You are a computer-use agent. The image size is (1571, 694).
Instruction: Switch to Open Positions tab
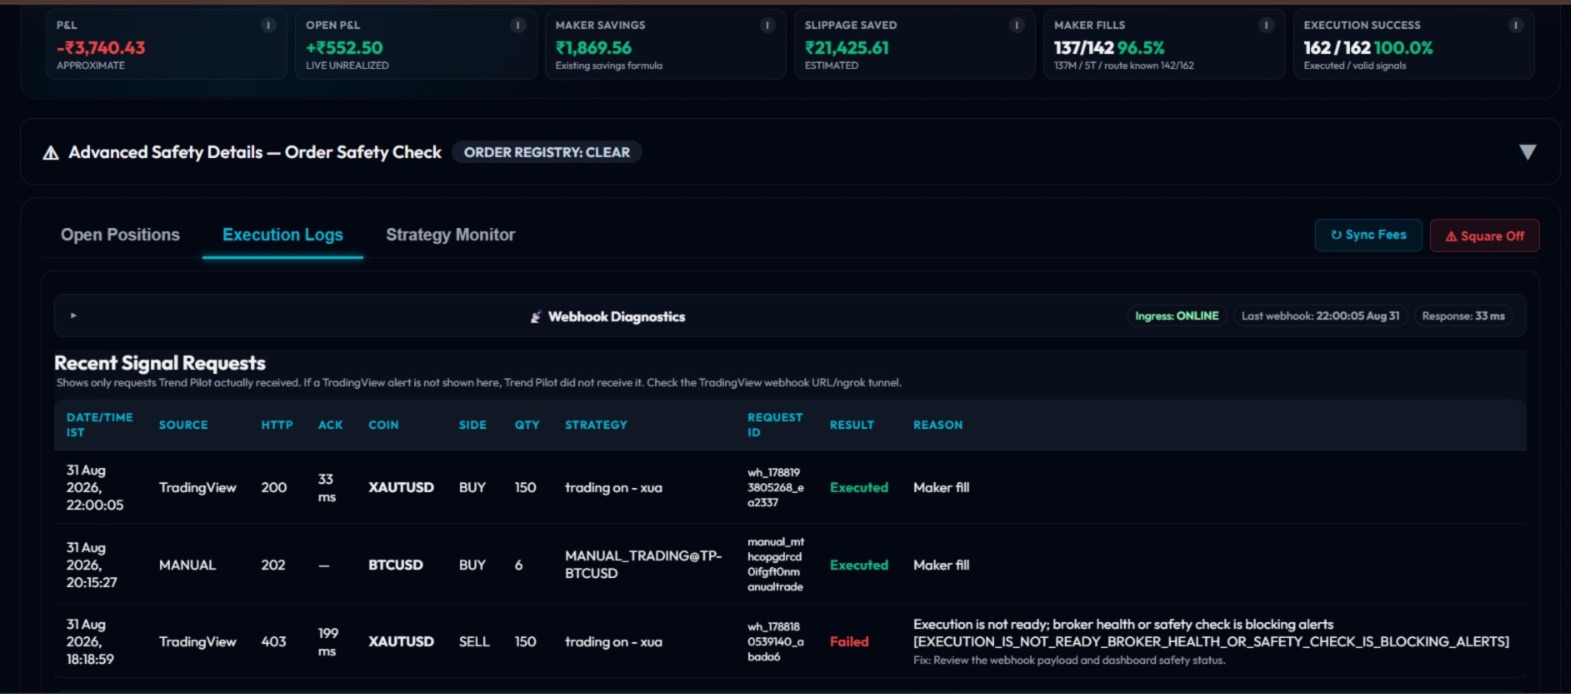[x=120, y=235]
